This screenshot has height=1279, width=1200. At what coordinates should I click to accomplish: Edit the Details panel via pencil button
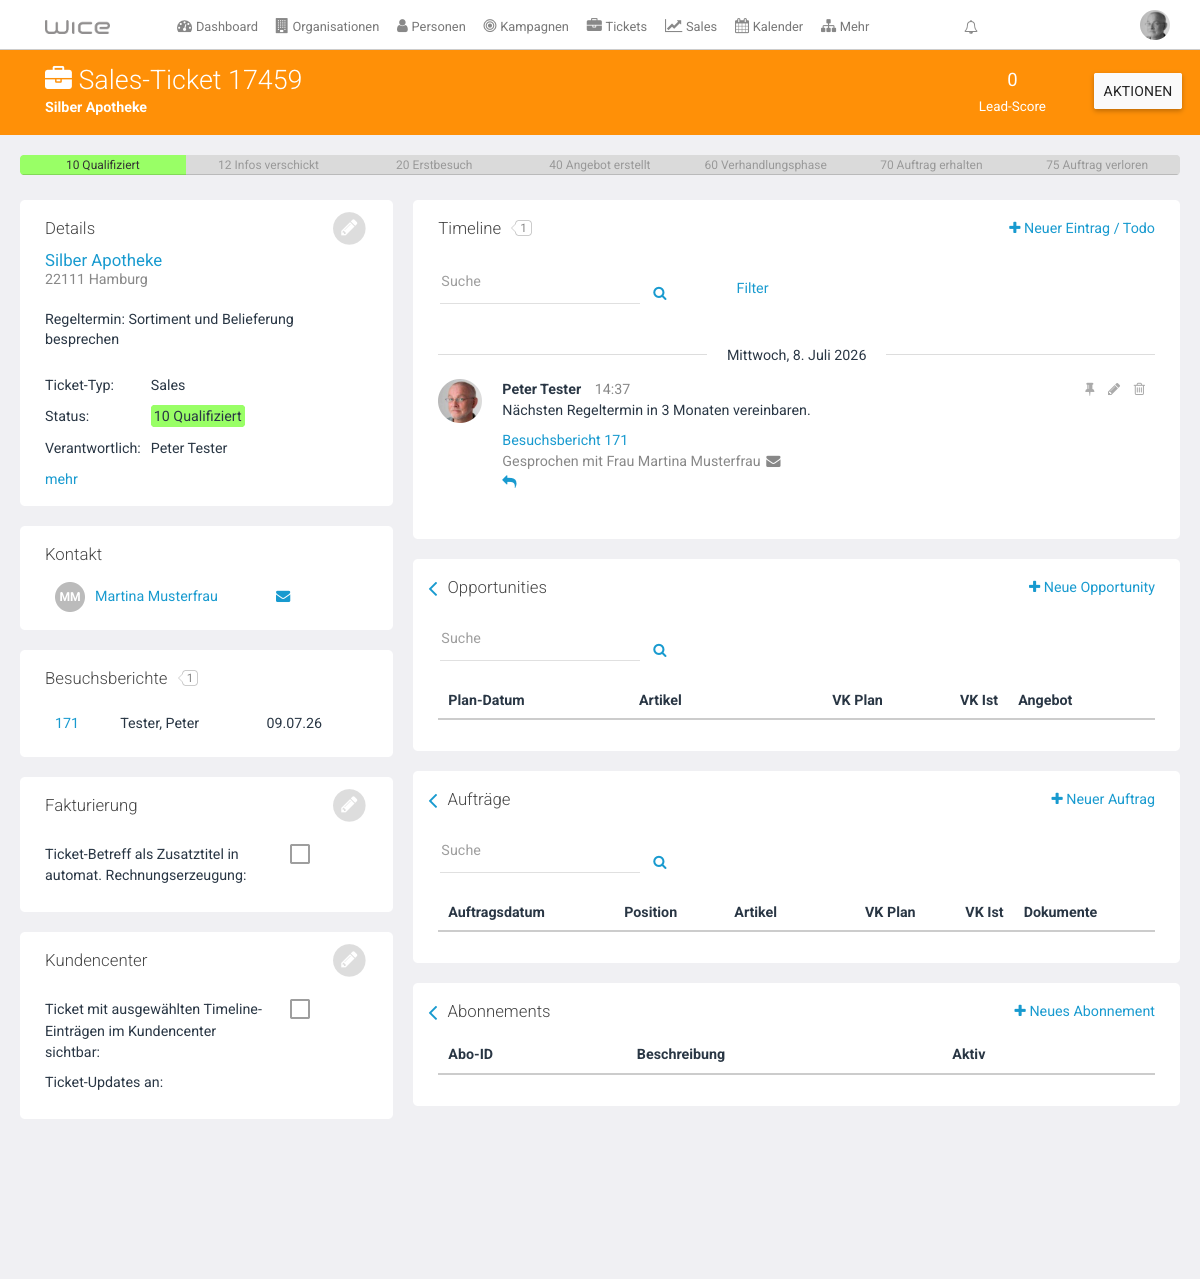point(349,229)
